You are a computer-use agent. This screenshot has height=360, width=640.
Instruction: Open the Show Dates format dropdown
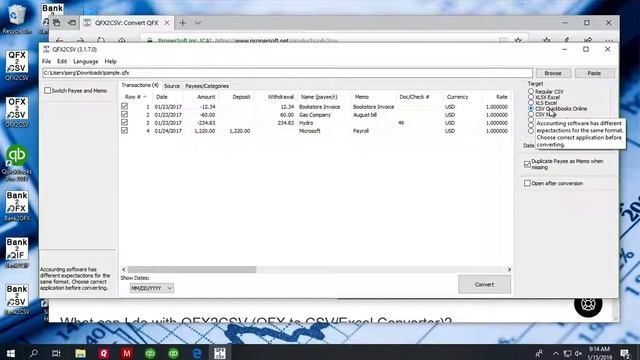(x=151, y=288)
